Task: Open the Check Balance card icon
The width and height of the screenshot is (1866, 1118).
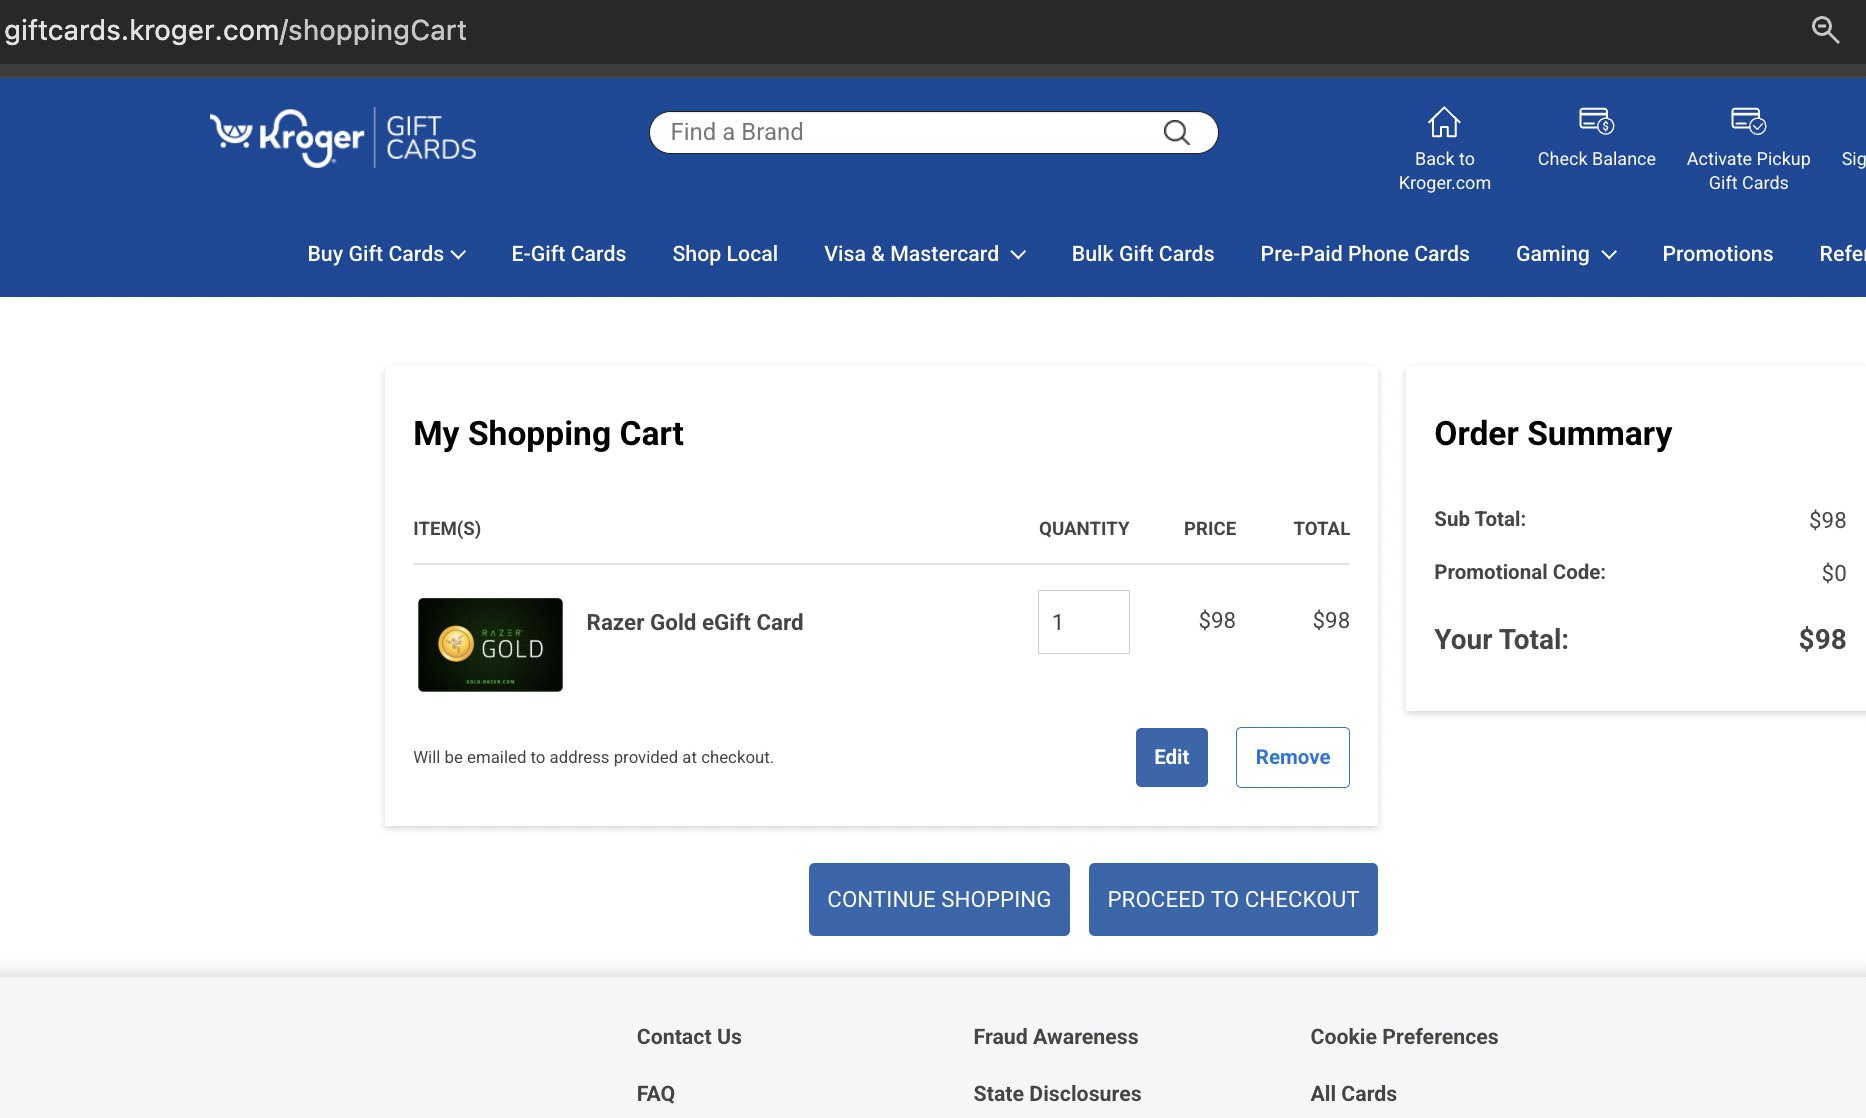Action: (x=1596, y=121)
